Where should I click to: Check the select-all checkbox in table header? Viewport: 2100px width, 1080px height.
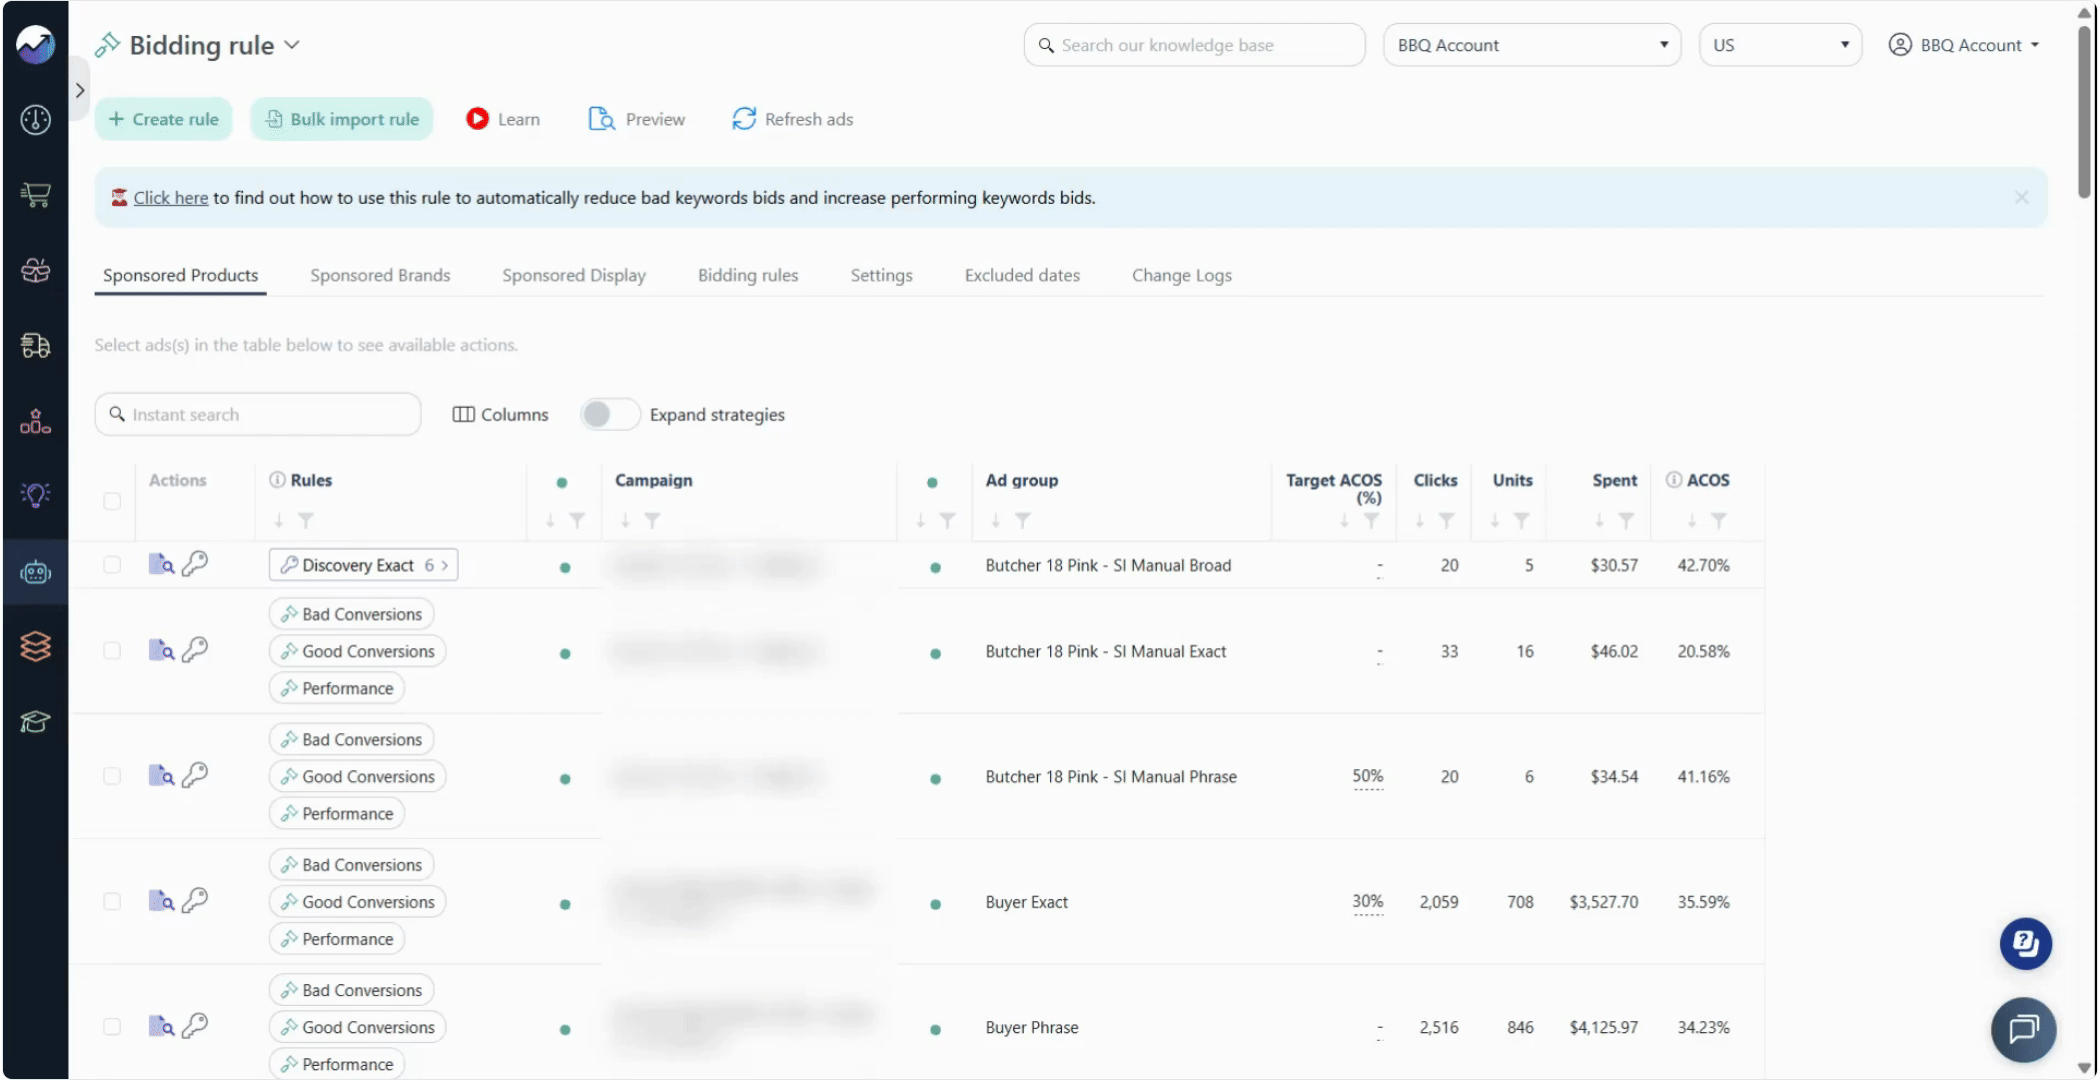pyautogui.click(x=112, y=501)
